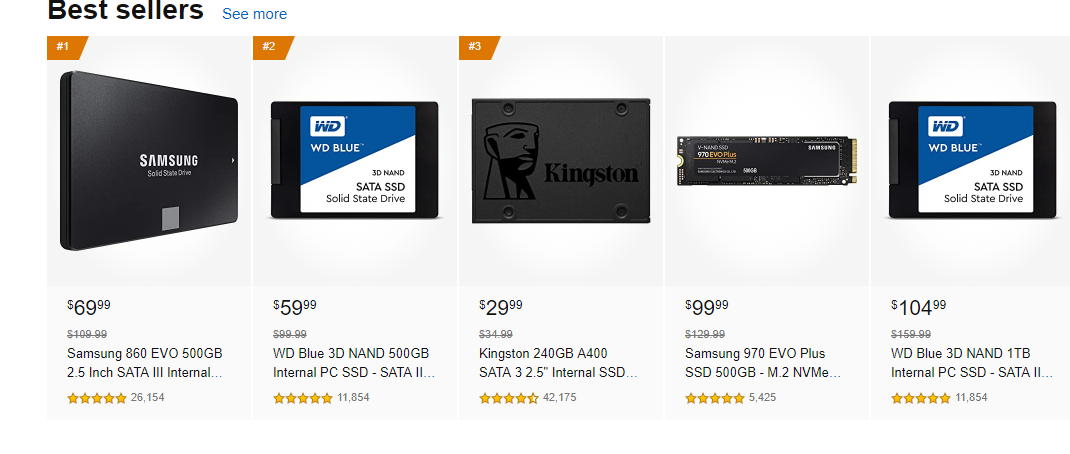Viewport: 1070px width, 454px height.
Task: Open WD Blue 3D NAND 500GB title
Action: click(354, 363)
